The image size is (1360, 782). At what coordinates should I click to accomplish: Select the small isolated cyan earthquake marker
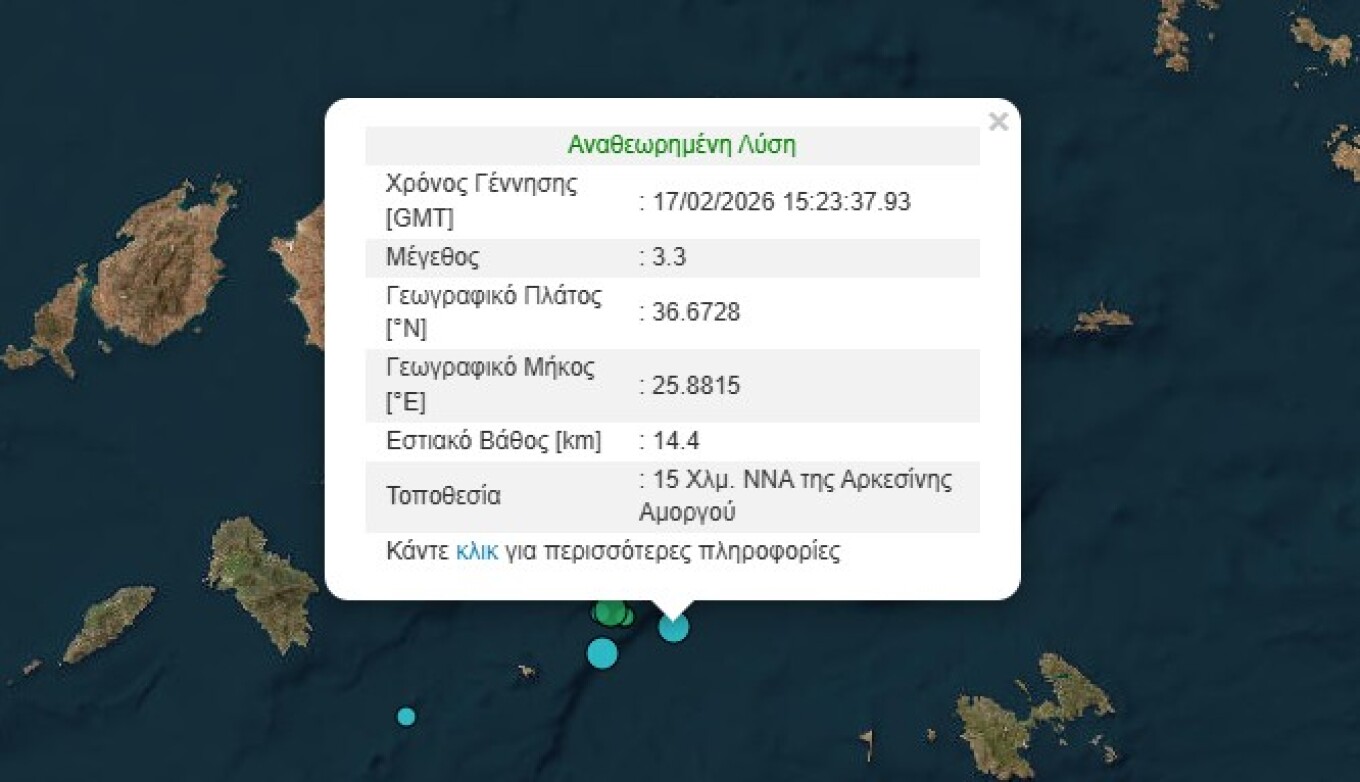(406, 716)
